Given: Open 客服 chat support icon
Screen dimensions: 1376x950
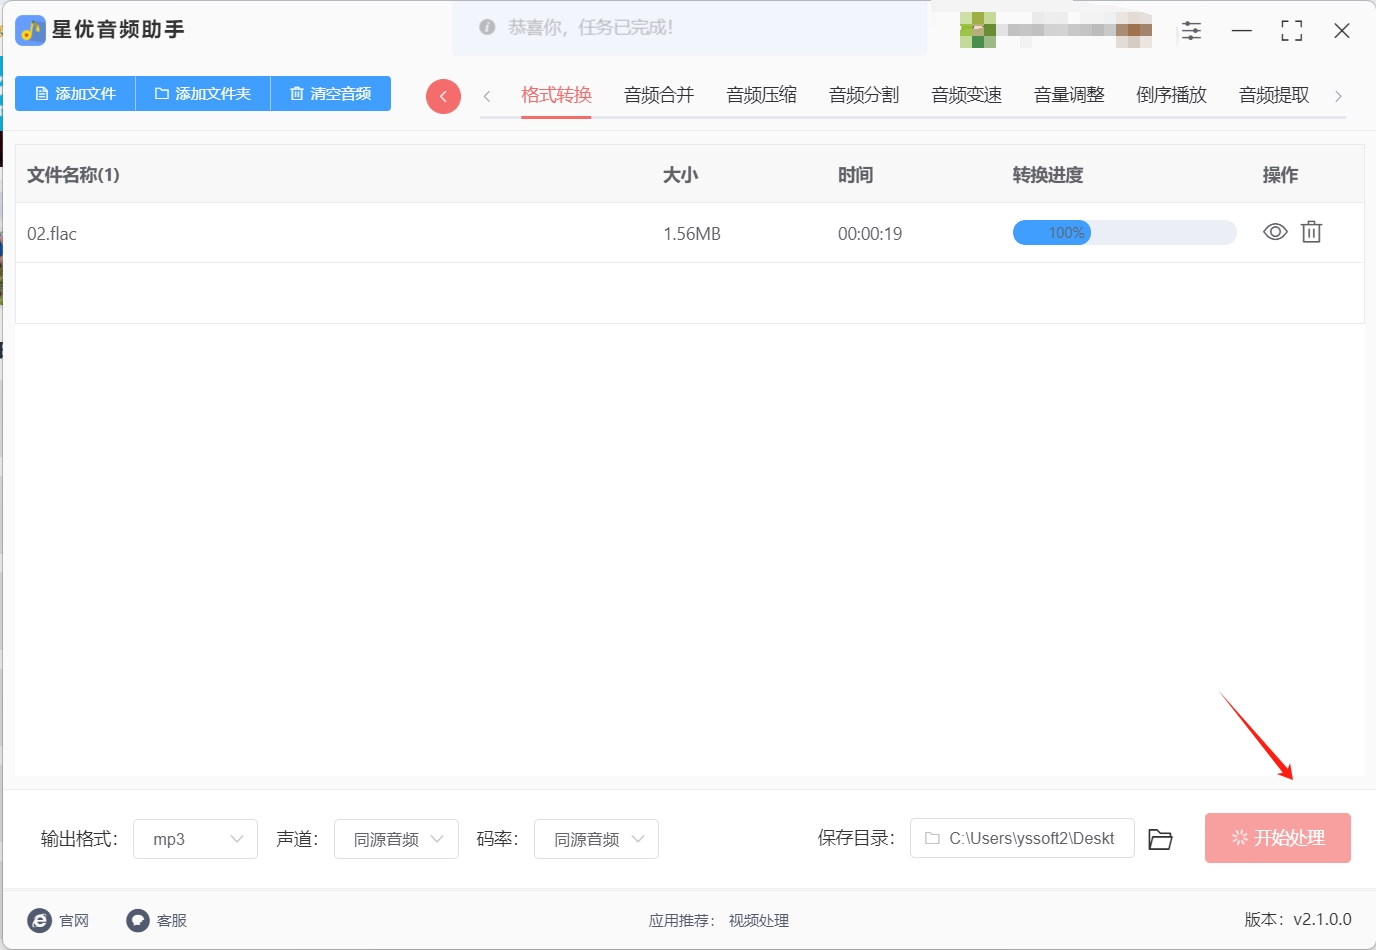Looking at the screenshot, I should [138, 920].
